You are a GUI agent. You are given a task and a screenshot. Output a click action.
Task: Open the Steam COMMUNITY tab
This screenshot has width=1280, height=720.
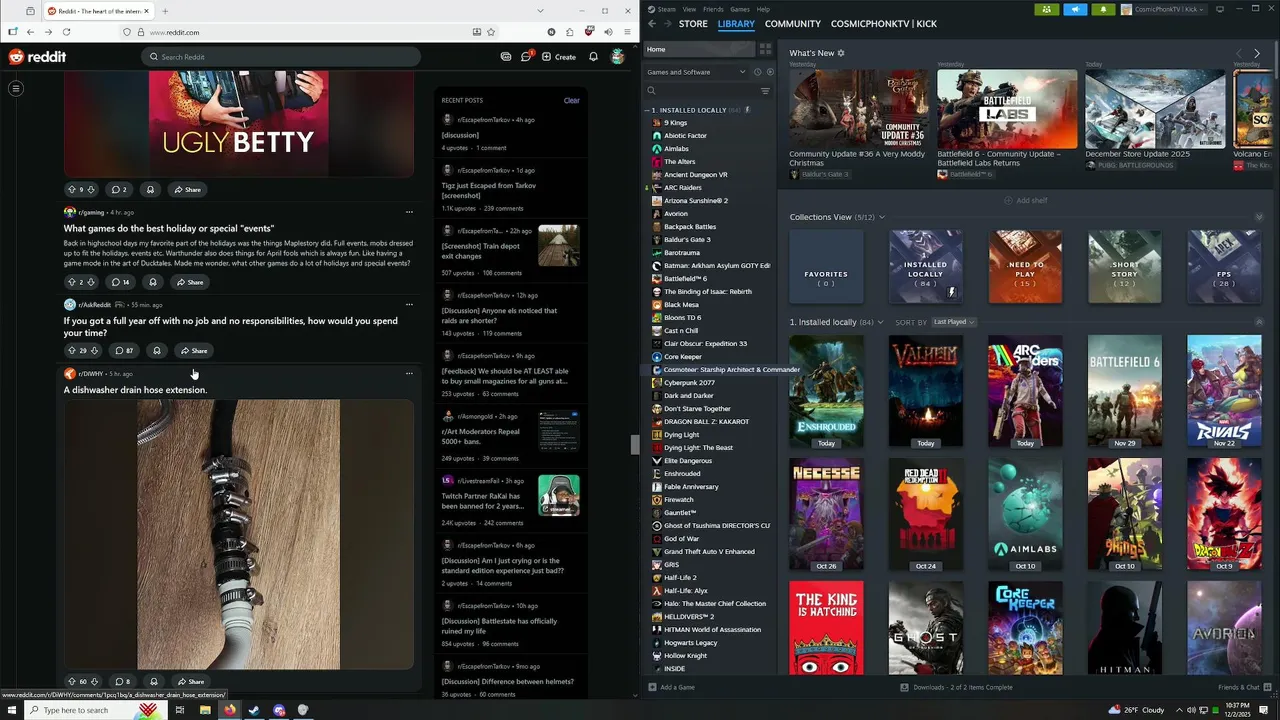click(792, 24)
